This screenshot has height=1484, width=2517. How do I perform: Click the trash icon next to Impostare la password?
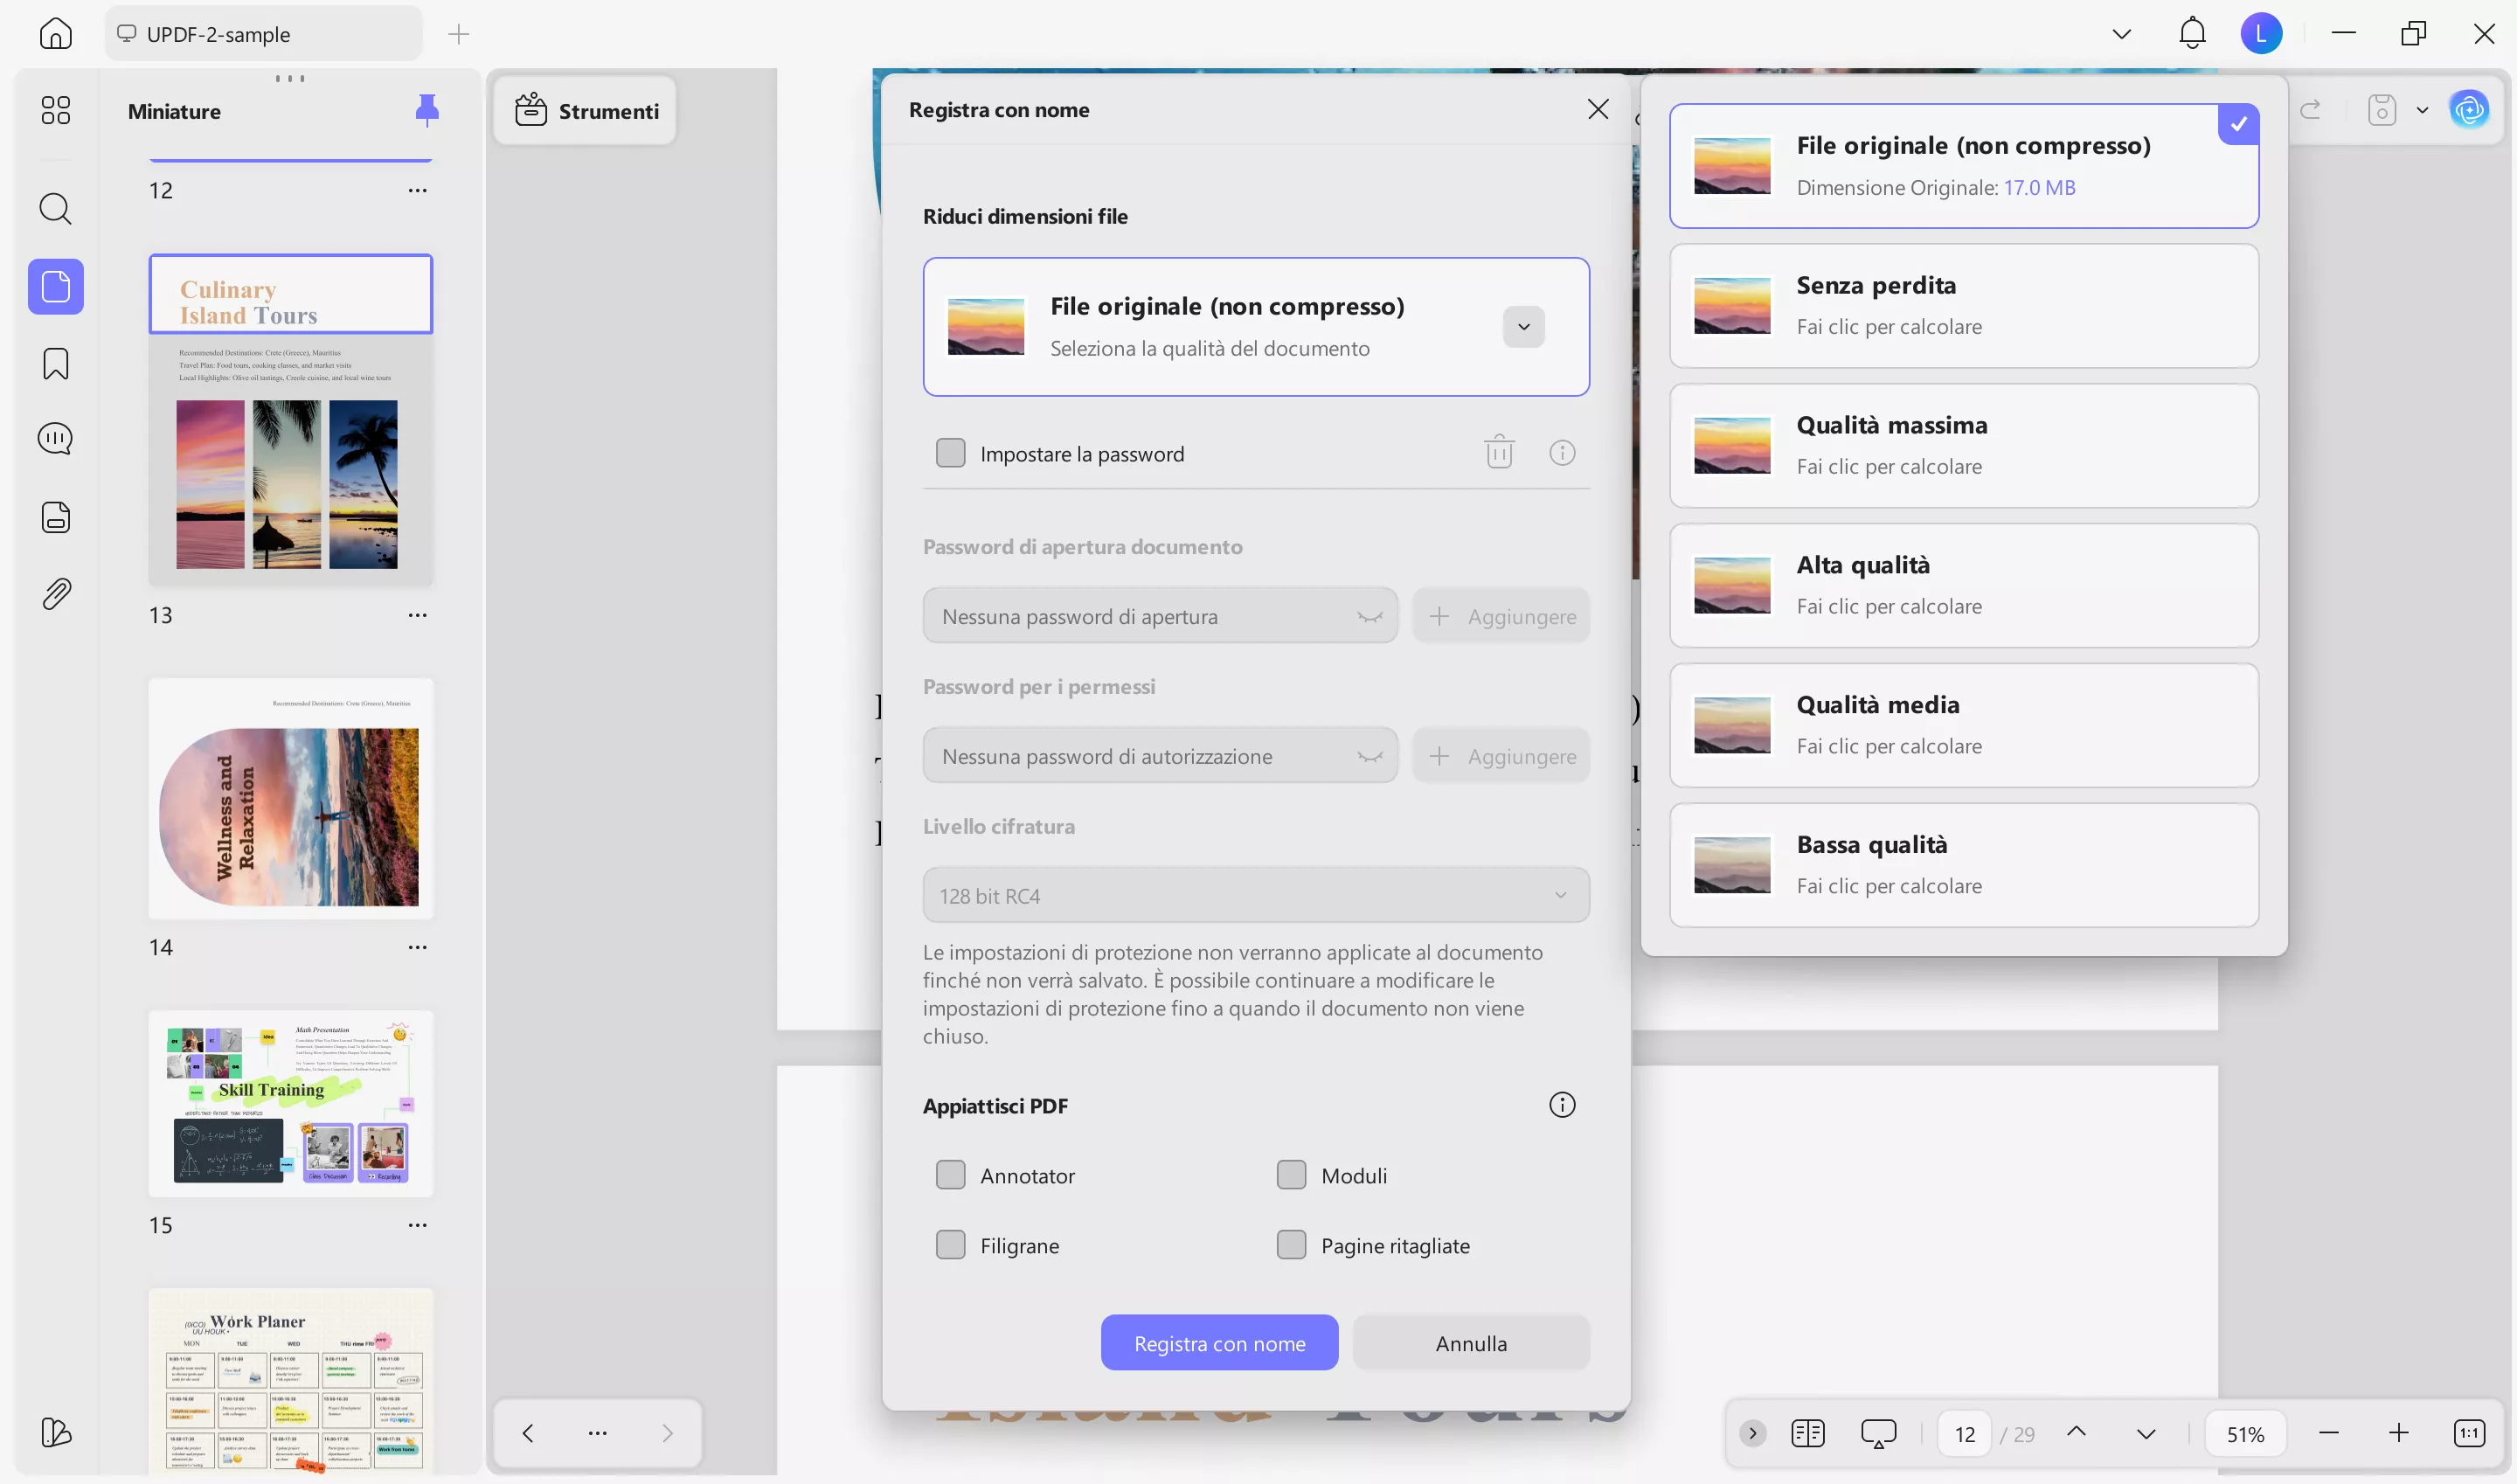[x=1498, y=452]
